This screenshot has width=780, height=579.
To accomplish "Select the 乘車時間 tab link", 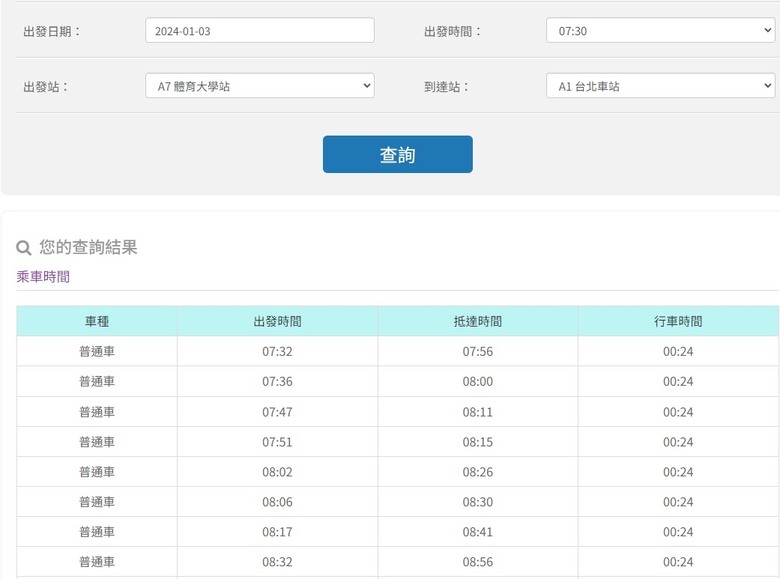I will click(x=43, y=277).
